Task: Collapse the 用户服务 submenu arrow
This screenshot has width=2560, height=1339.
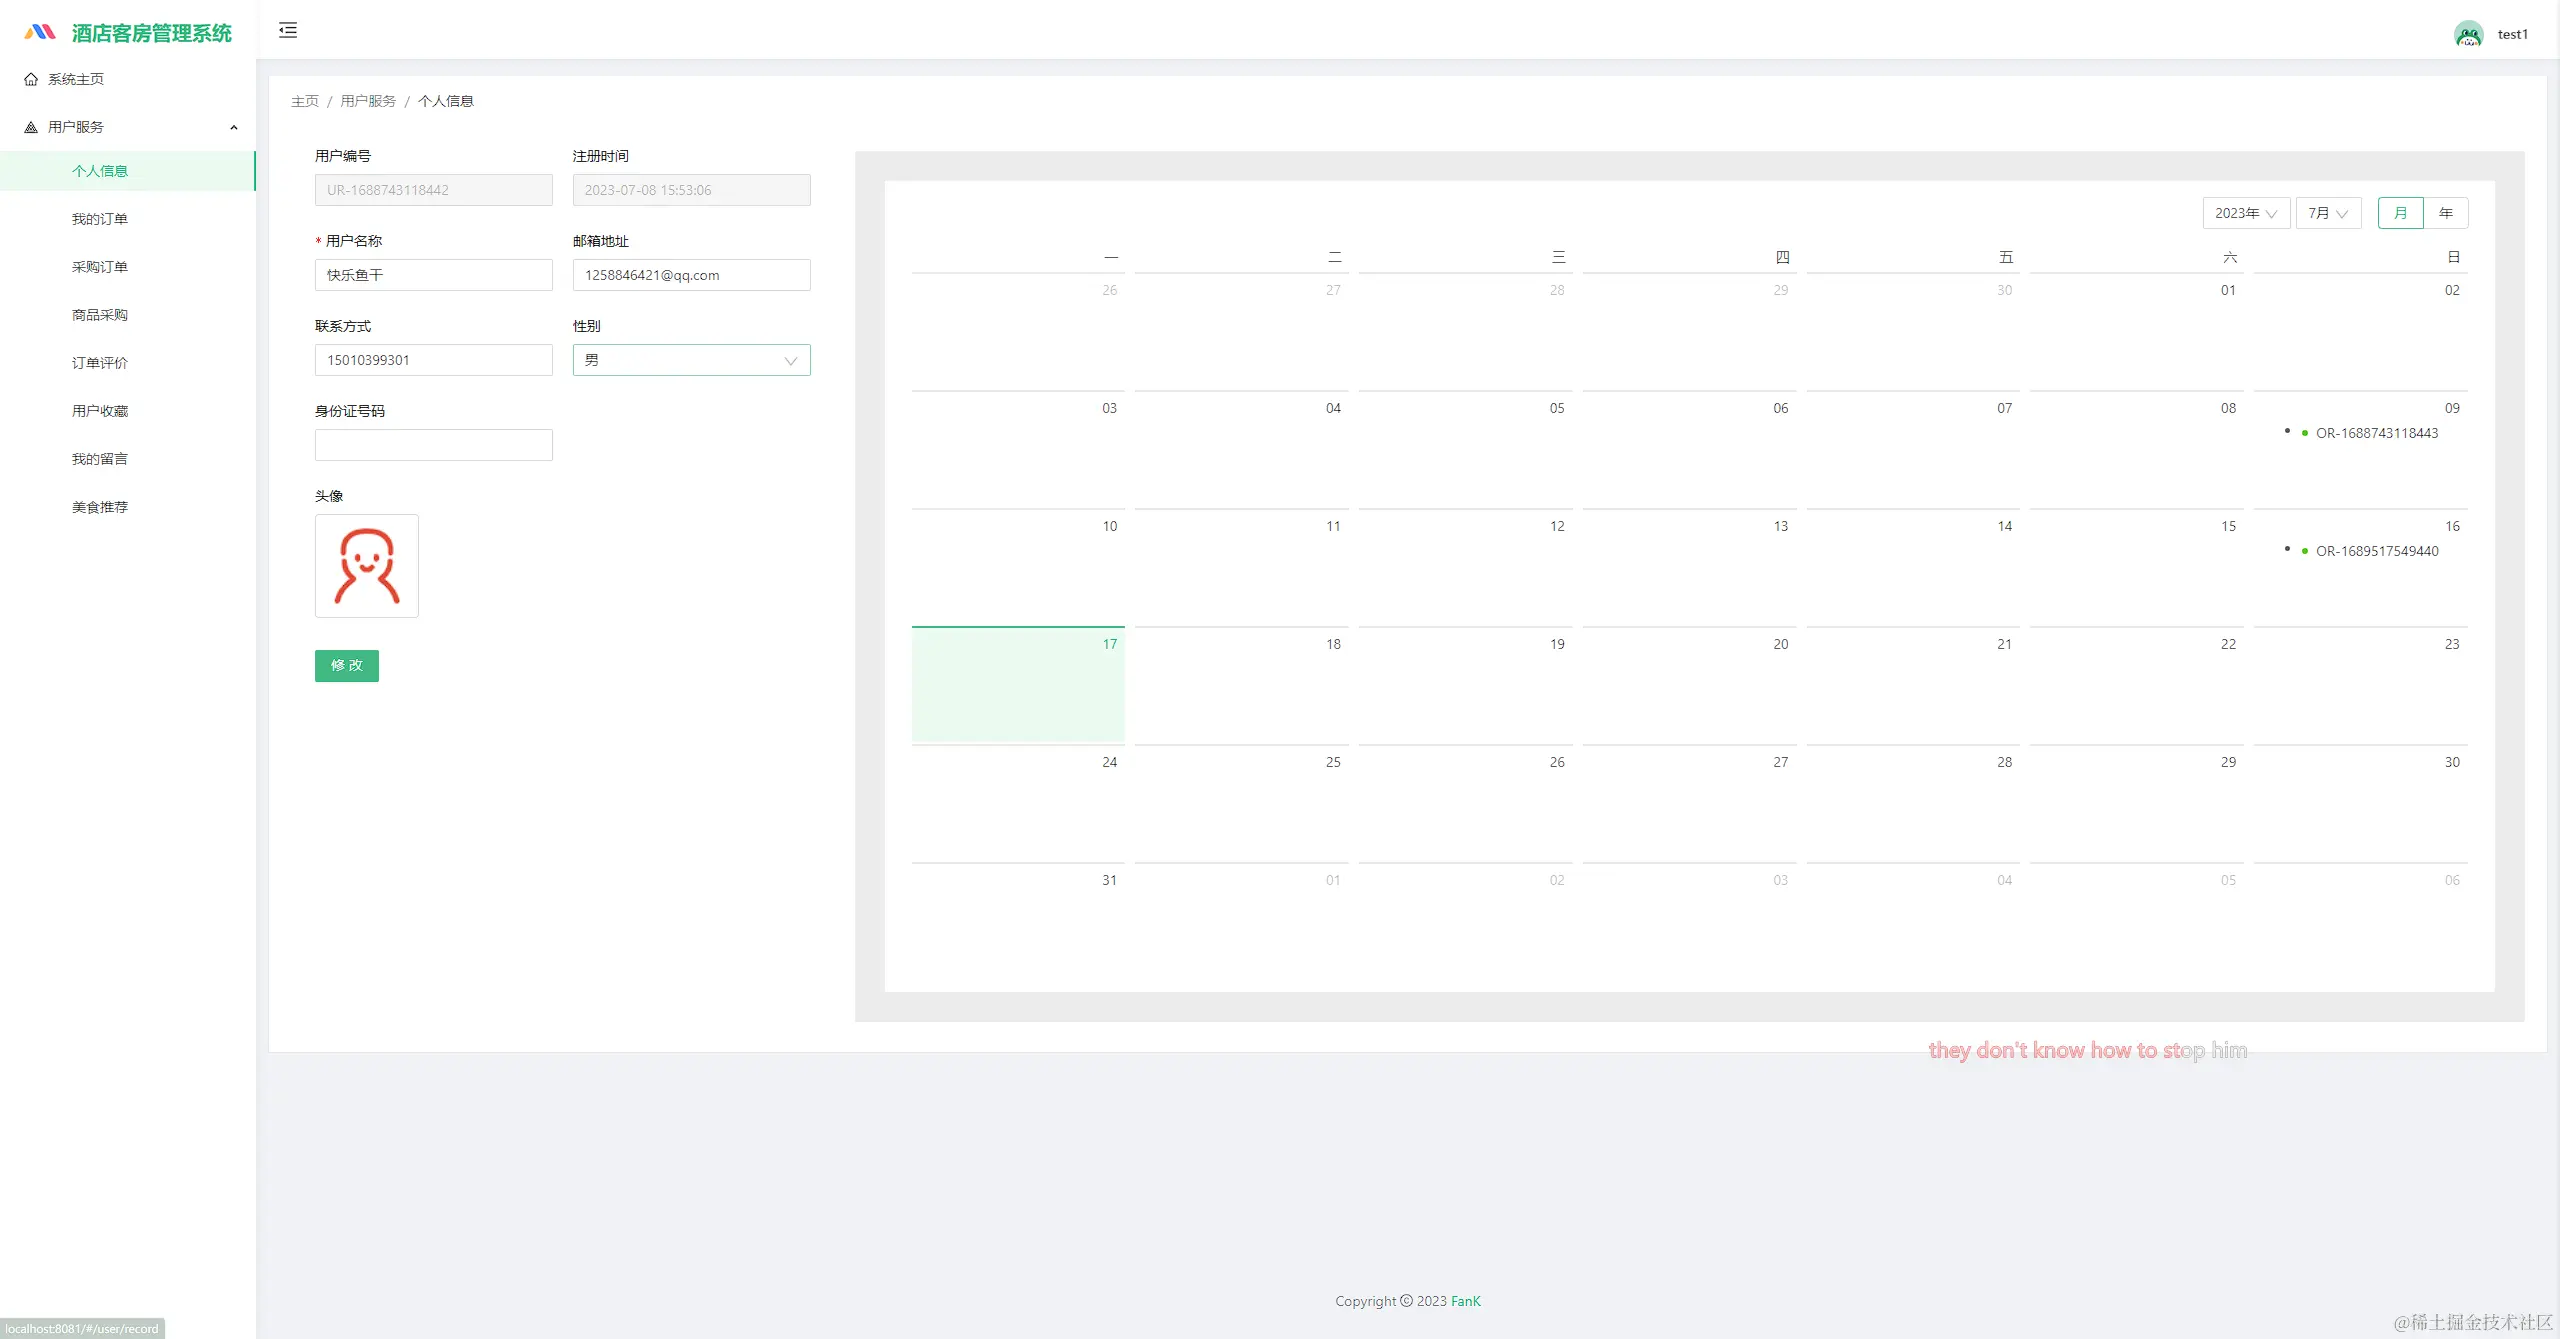Action: click(234, 127)
